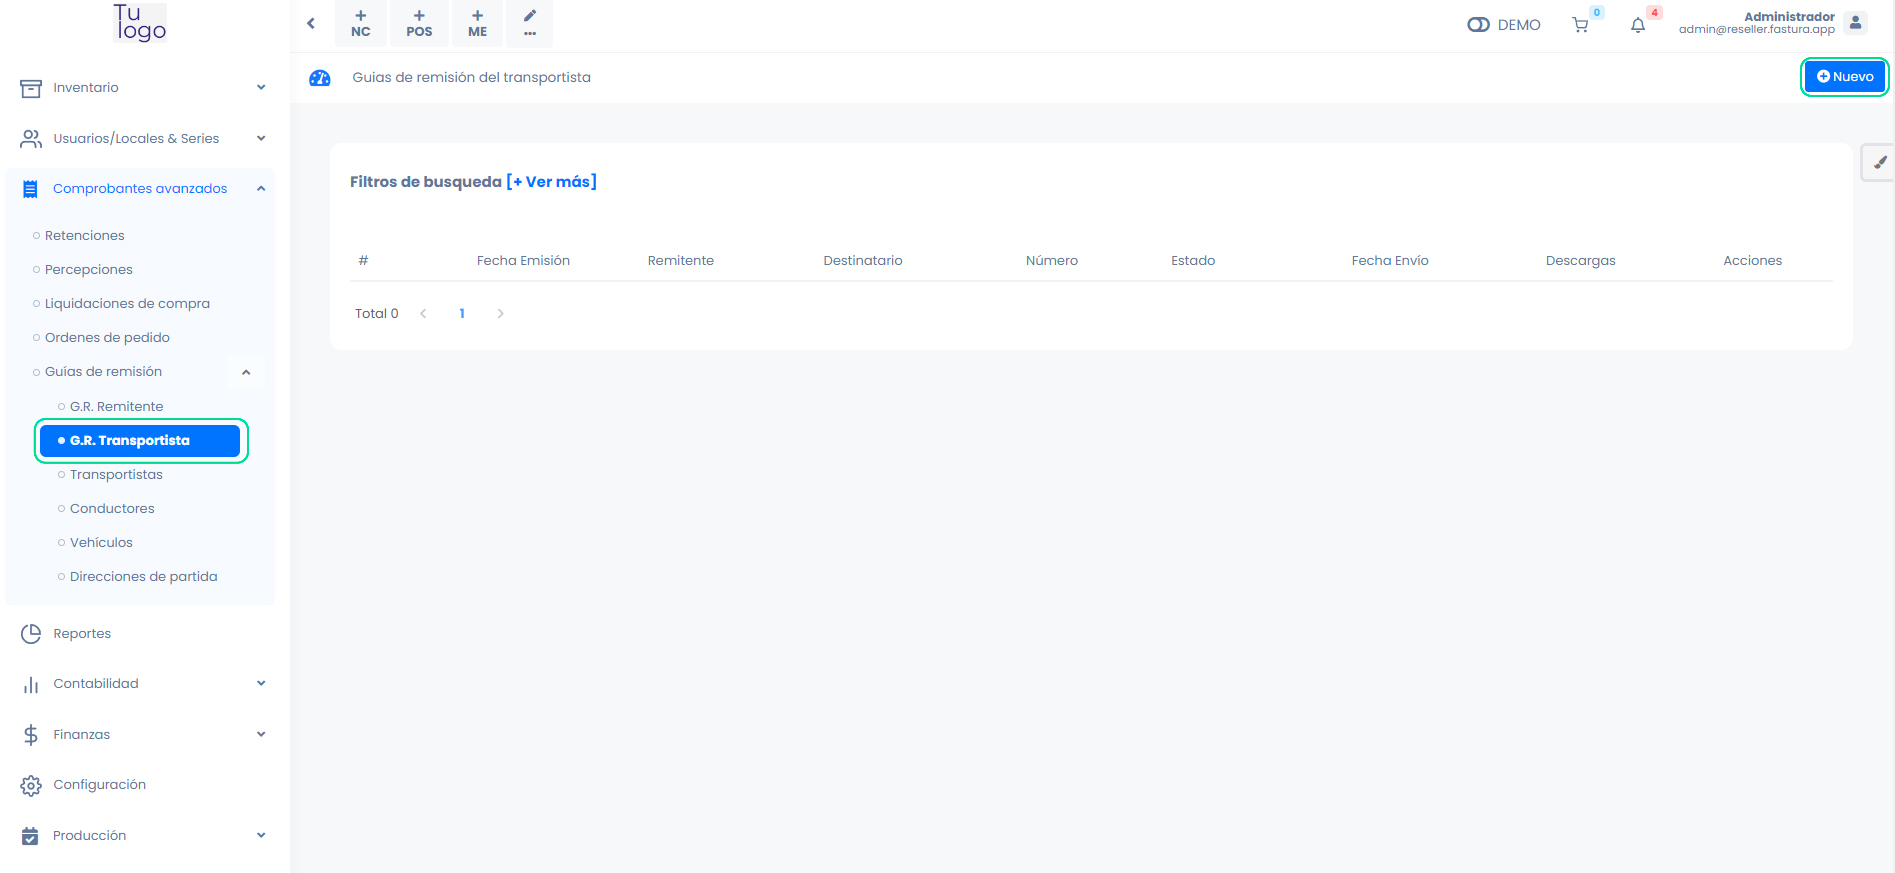
Task: Expand the Finanzas menu
Action: click(x=144, y=735)
